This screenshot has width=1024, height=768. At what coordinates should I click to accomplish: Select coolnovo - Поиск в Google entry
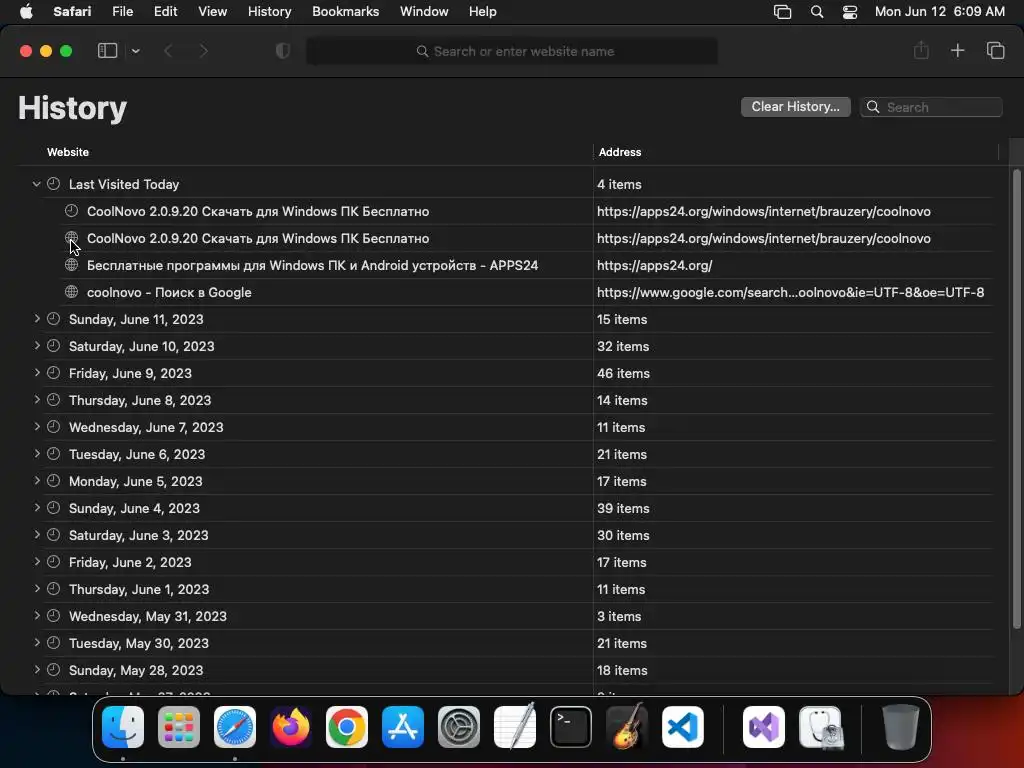pos(169,292)
